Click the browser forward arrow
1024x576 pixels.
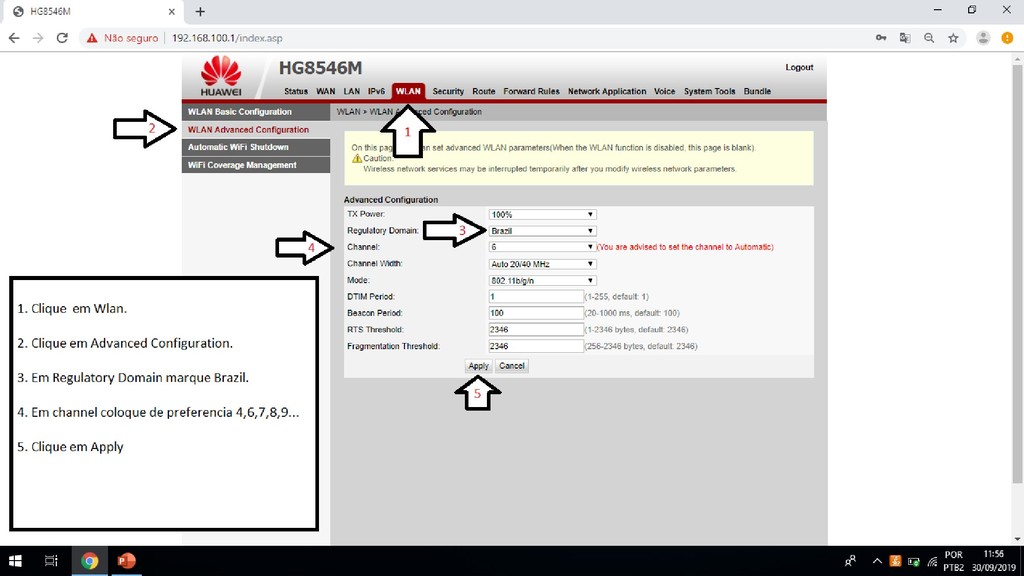pyautogui.click(x=38, y=38)
